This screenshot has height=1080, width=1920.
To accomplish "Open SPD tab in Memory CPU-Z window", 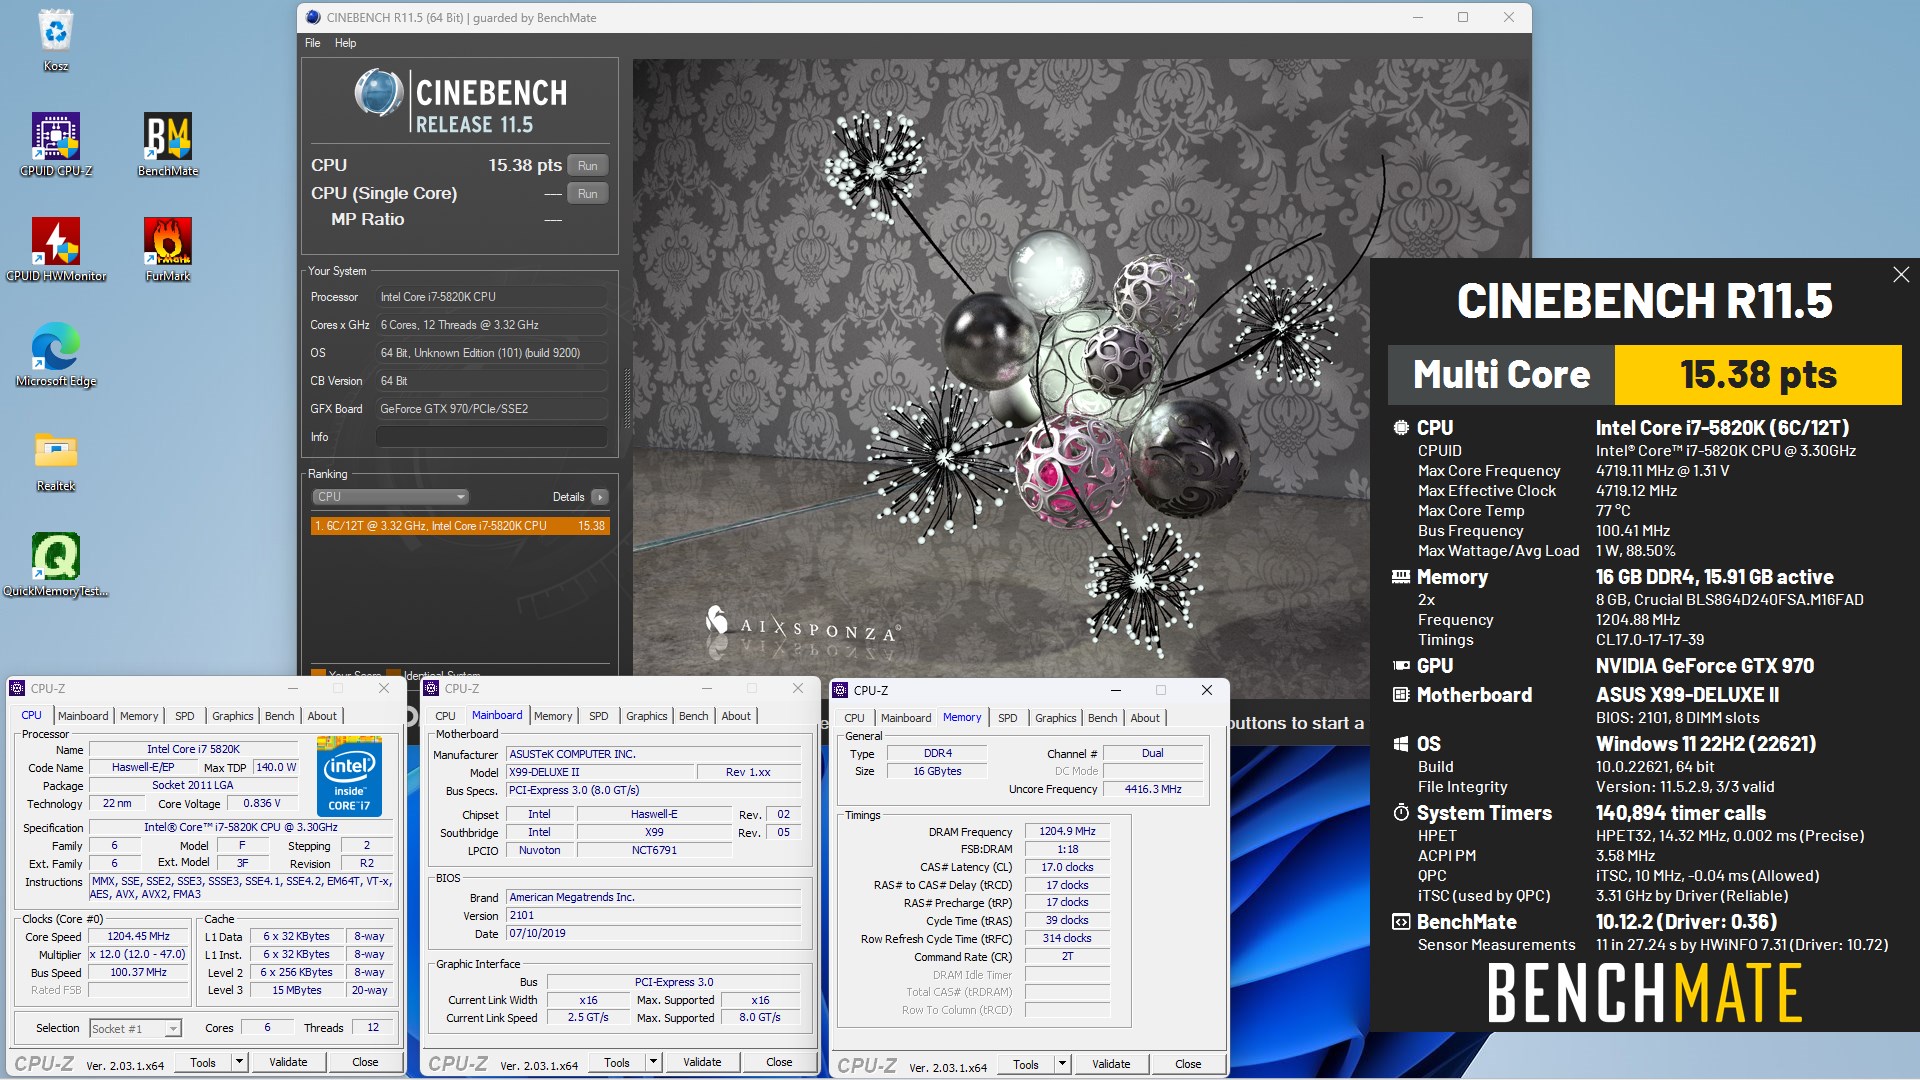I will [x=1008, y=718].
